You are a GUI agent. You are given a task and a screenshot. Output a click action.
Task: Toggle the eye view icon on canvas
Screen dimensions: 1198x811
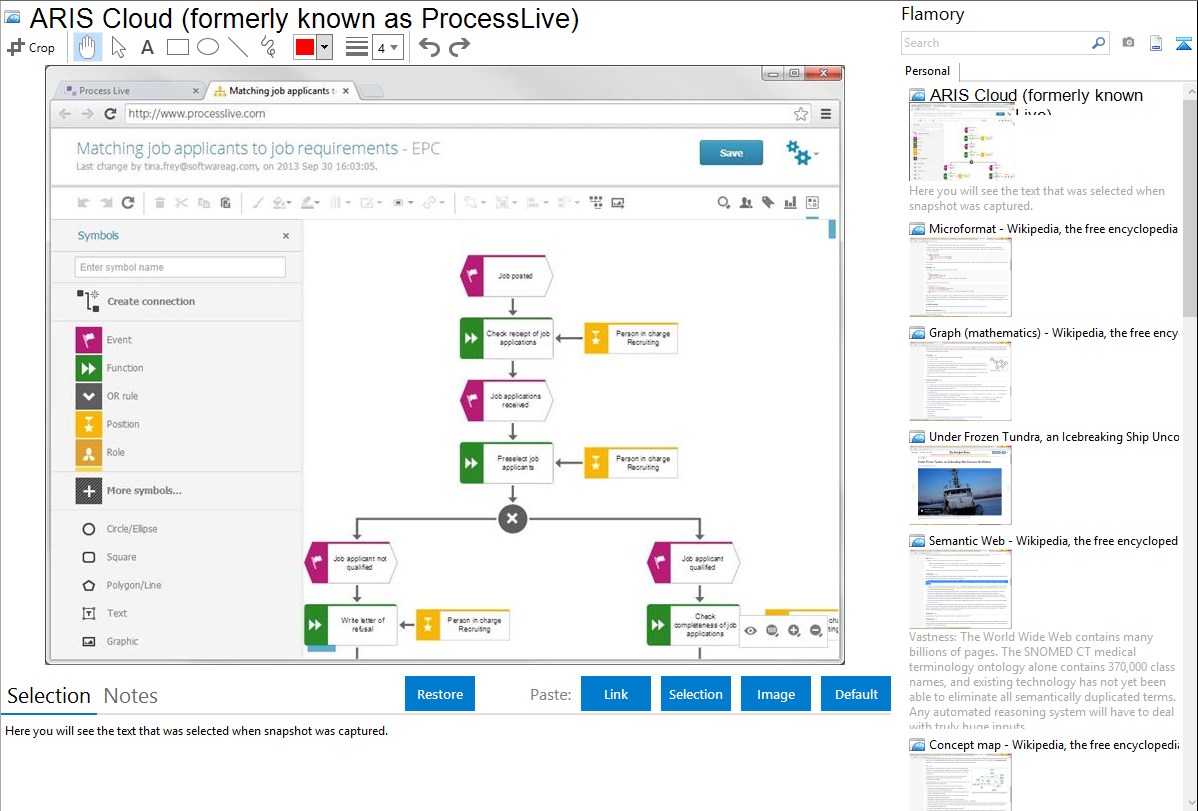tap(750, 631)
